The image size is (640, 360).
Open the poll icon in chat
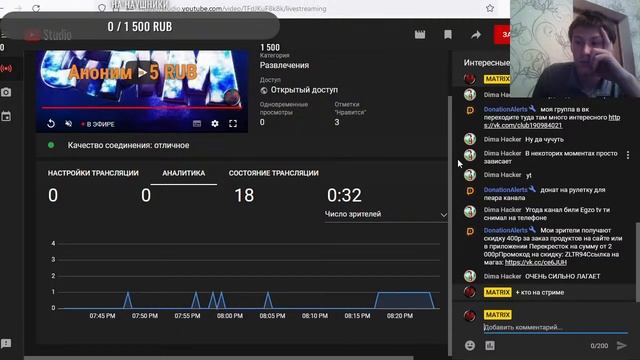[490, 345]
